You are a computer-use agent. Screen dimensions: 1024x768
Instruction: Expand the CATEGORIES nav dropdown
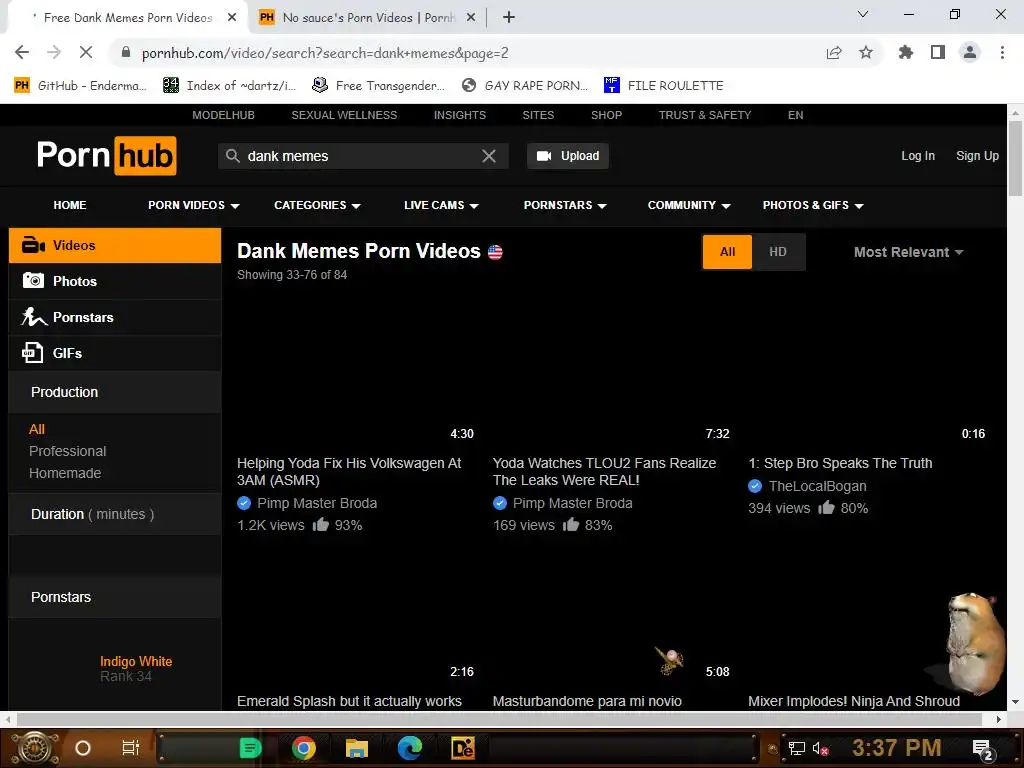click(317, 205)
